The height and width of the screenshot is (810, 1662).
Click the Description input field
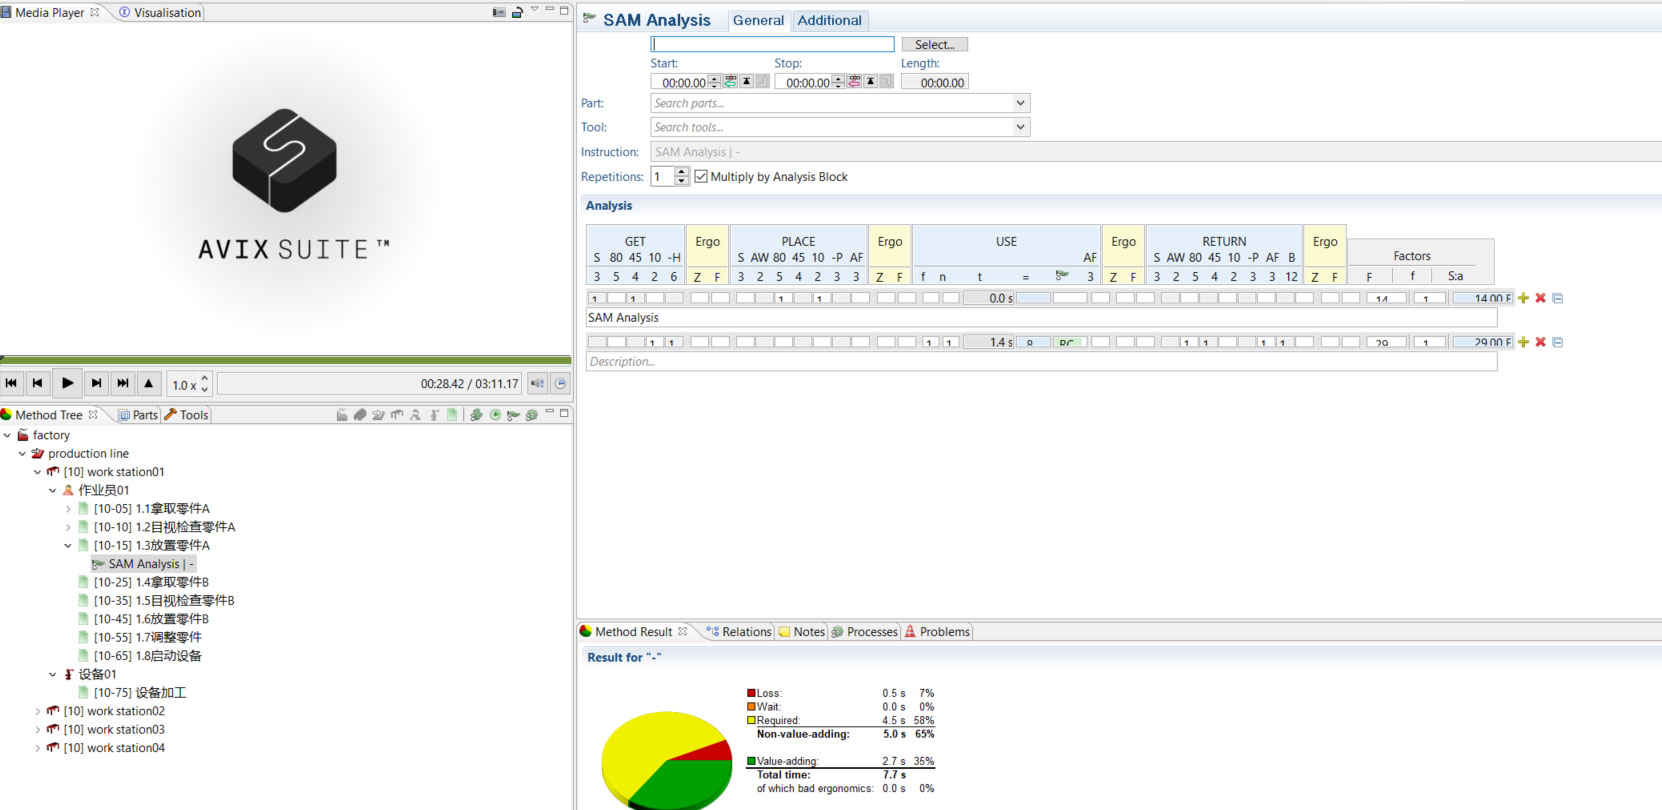1040,362
